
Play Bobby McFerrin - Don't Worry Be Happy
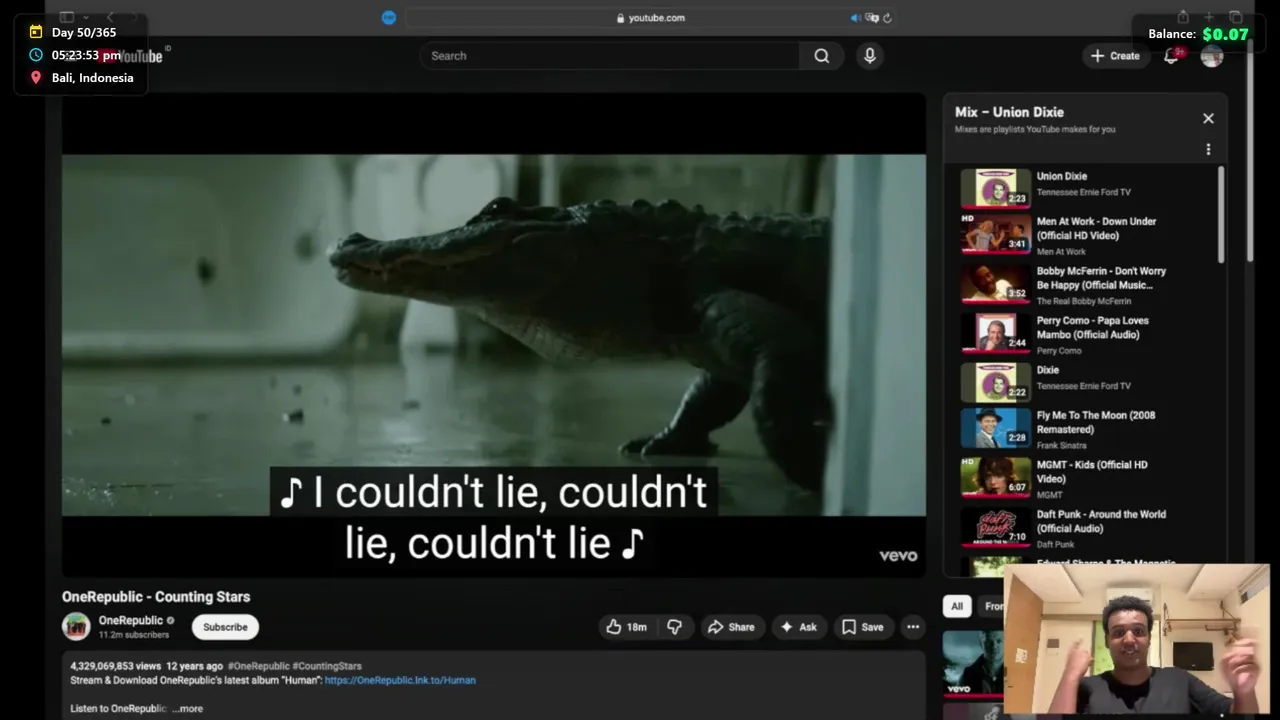point(1085,285)
